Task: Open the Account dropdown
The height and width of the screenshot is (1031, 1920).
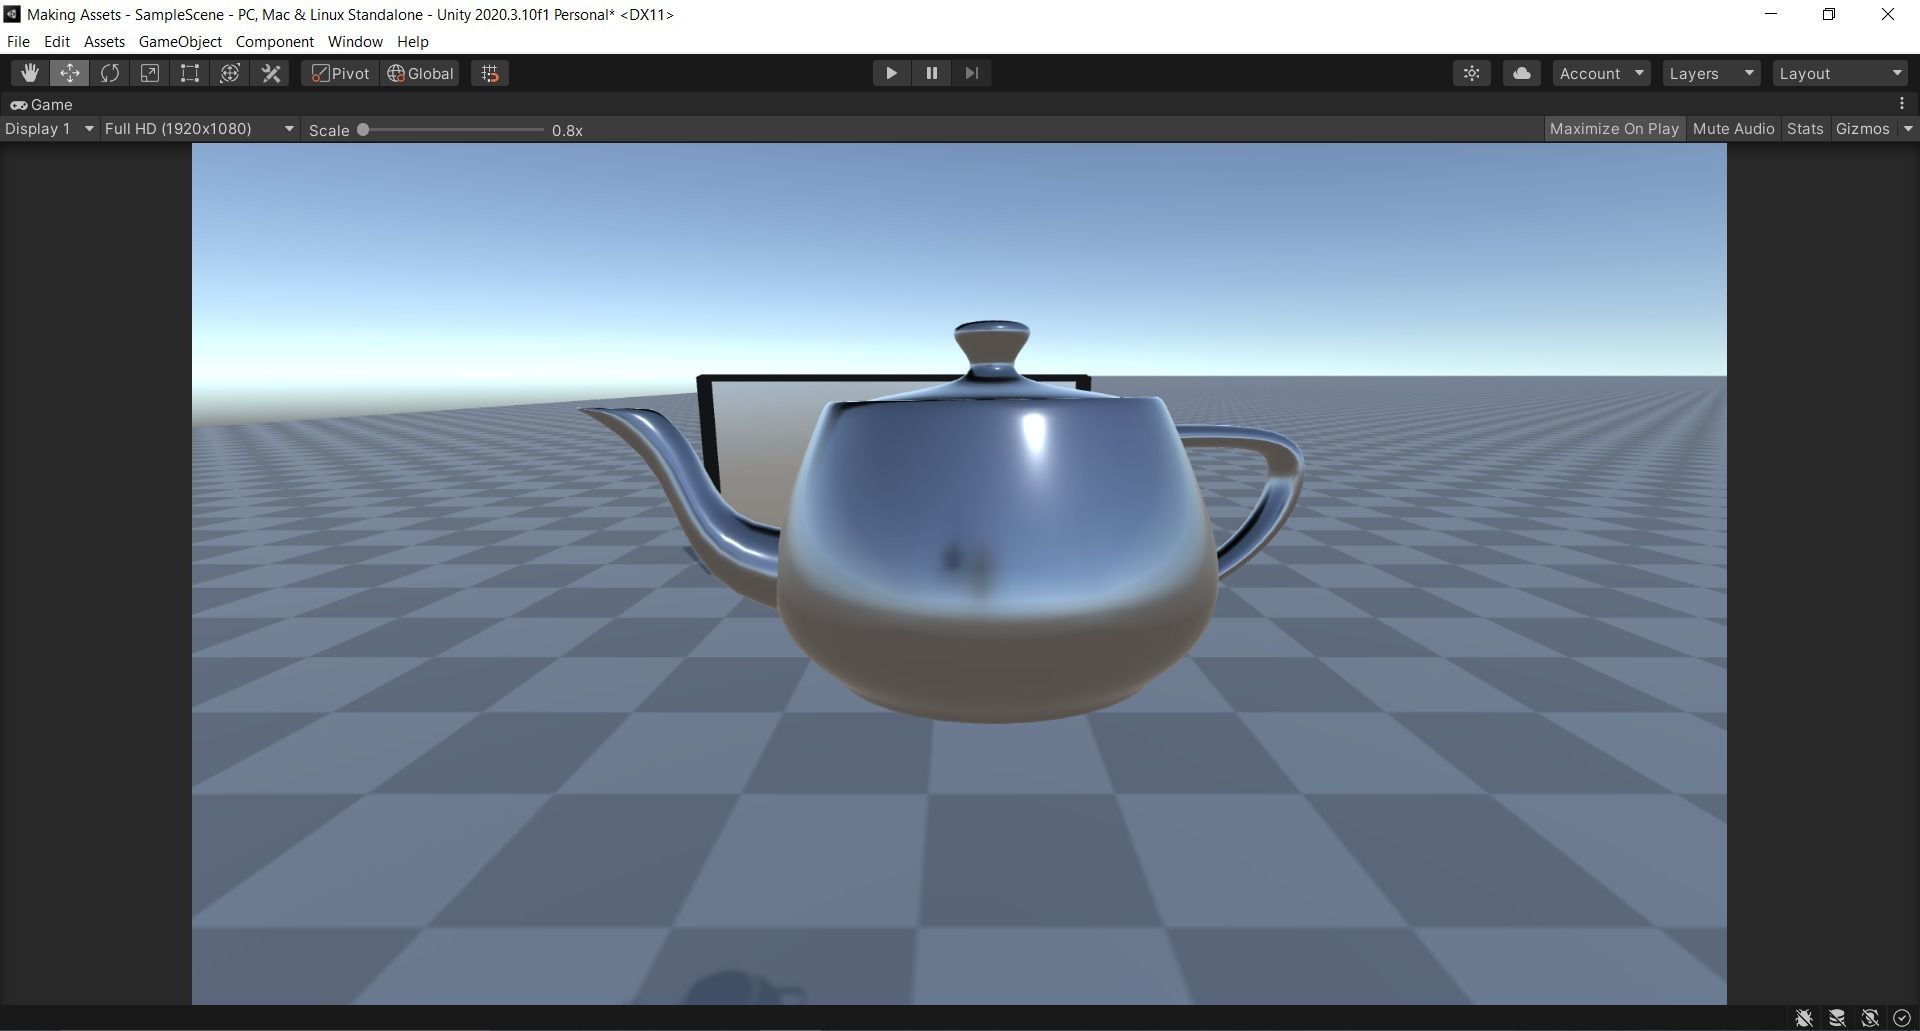Action: click(1601, 73)
